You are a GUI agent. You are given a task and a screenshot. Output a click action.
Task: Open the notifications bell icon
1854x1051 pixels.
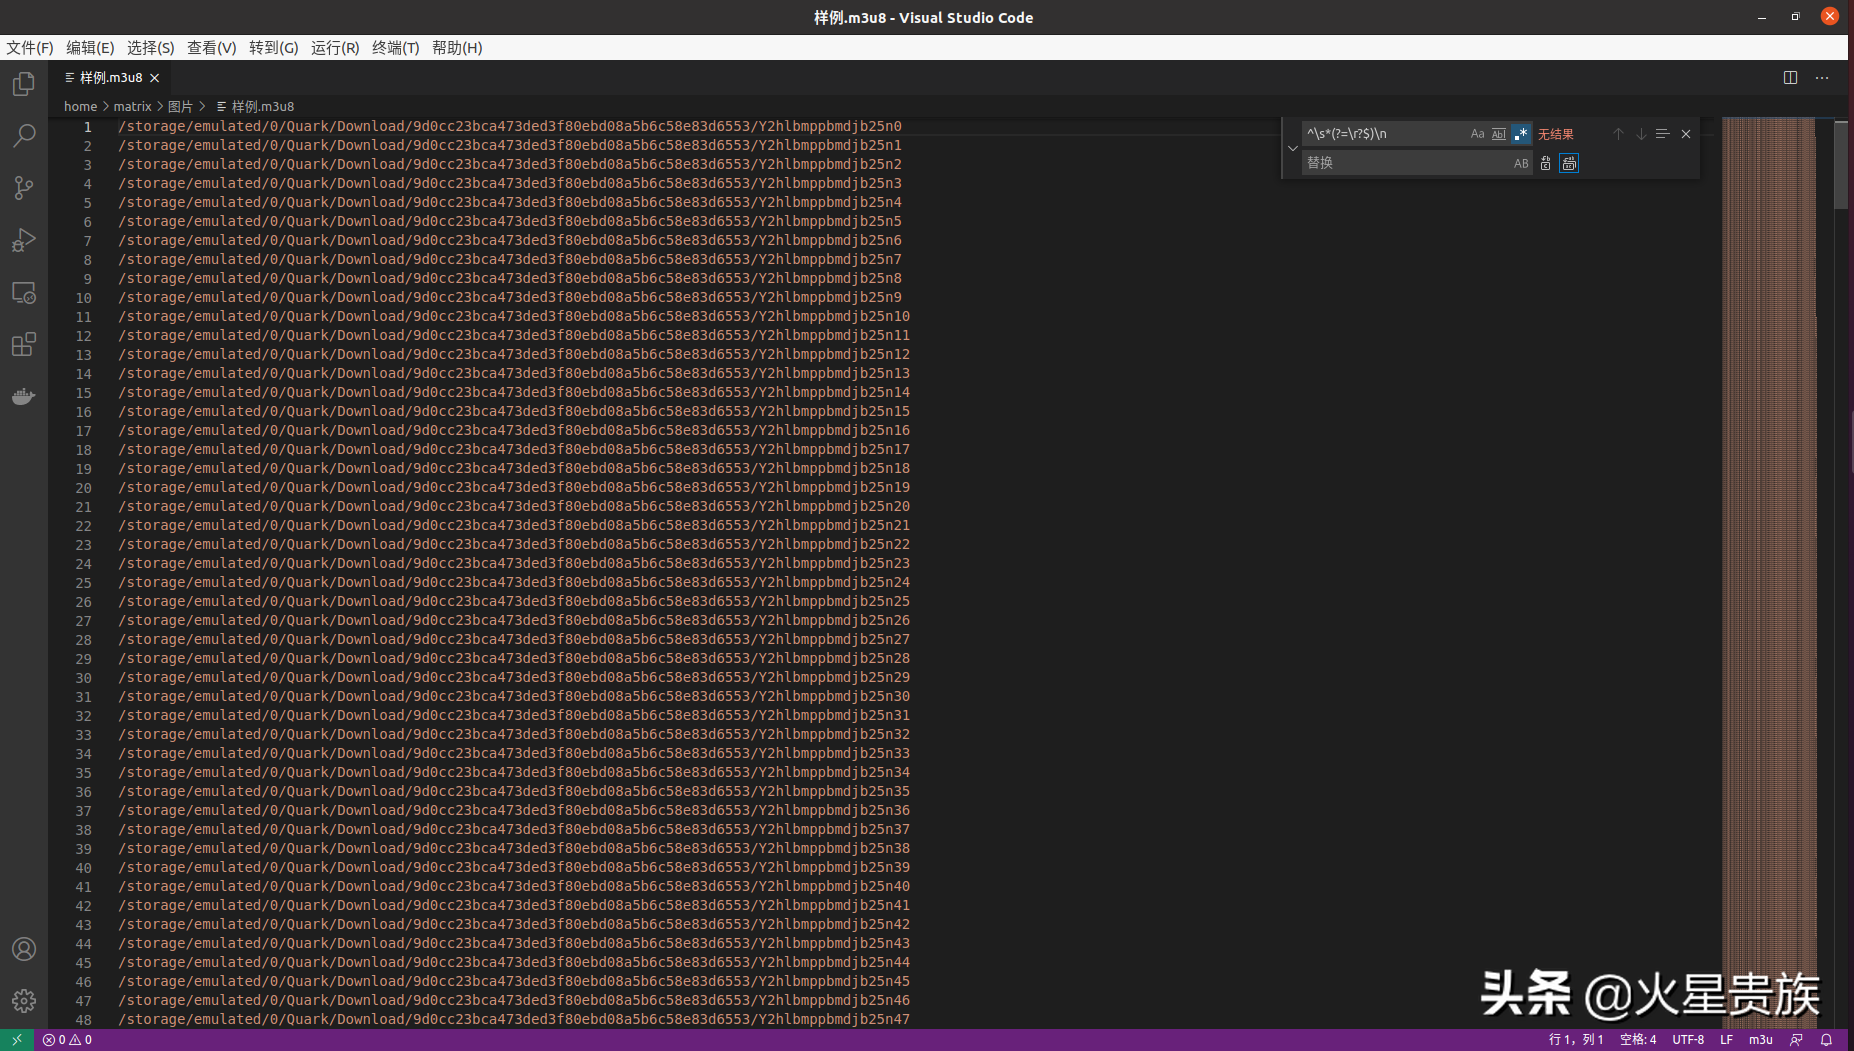[1826, 1040]
